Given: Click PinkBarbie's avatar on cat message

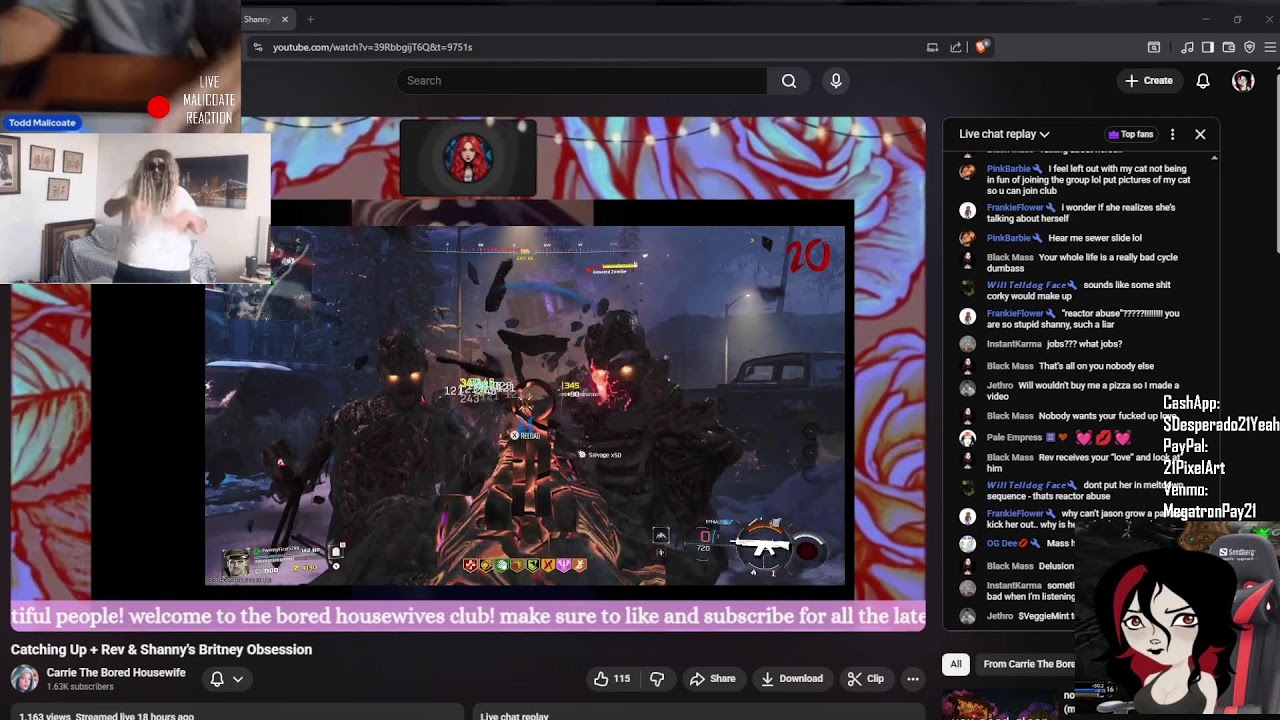Looking at the screenshot, I should click(x=967, y=170).
